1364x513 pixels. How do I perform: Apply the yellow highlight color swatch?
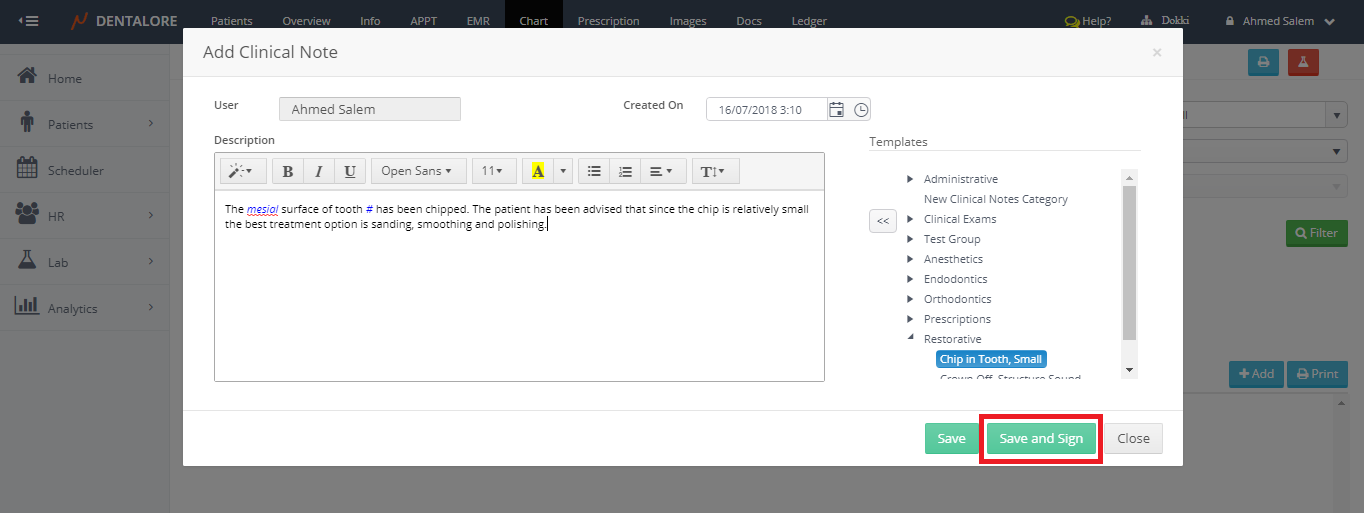(538, 171)
